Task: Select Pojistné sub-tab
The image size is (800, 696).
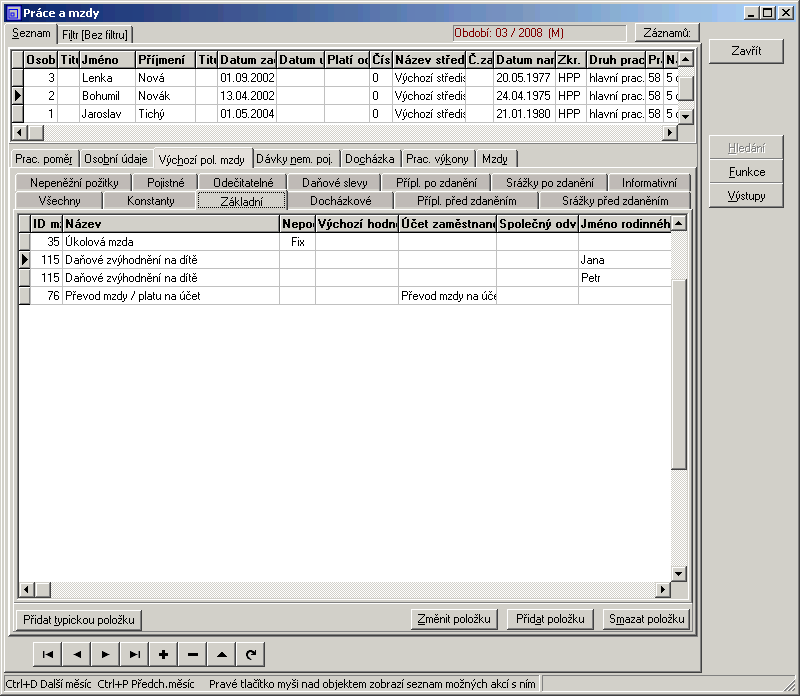Action: (166, 183)
